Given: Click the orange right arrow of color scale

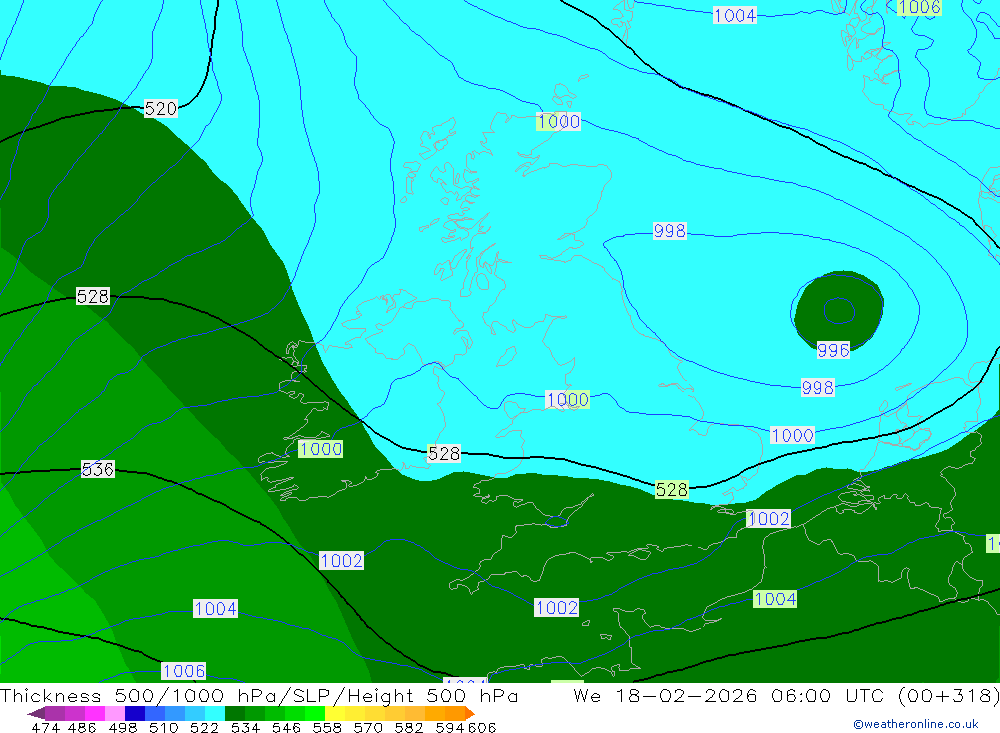Looking at the screenshot, I should (470, 713).
